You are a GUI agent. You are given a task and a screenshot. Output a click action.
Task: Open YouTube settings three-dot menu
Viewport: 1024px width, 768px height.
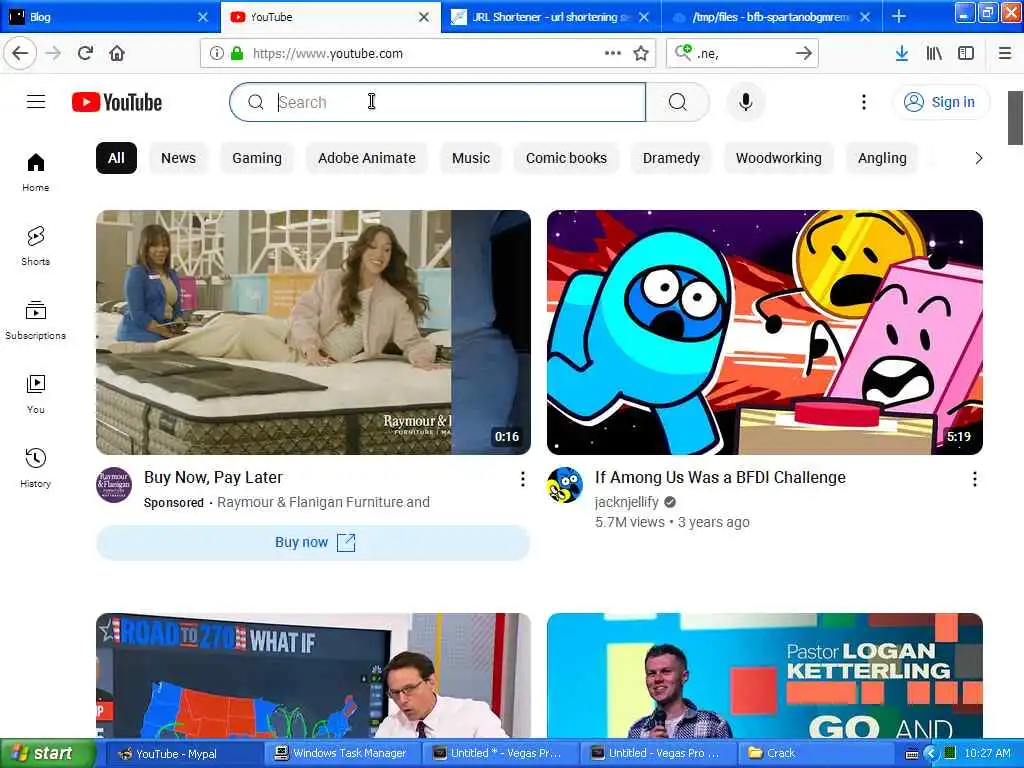click(863, 102)
